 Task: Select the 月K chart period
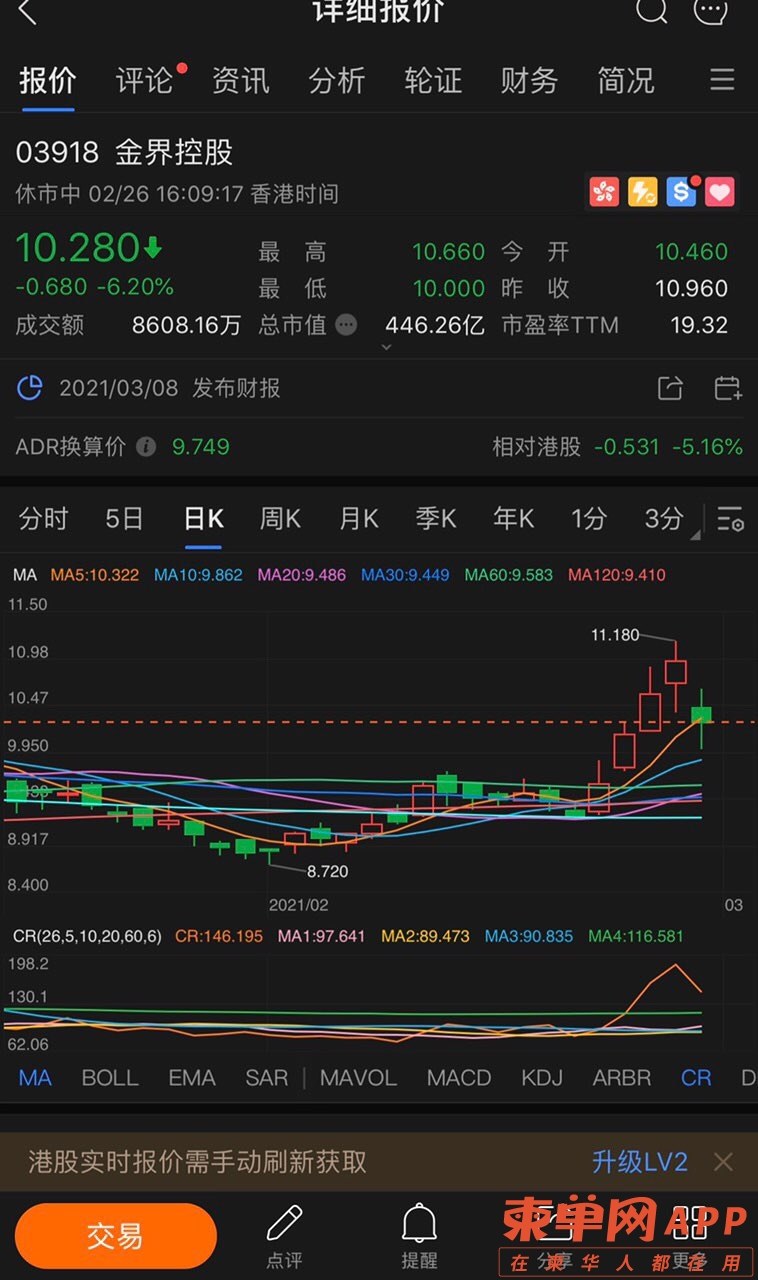coord(358,519)
